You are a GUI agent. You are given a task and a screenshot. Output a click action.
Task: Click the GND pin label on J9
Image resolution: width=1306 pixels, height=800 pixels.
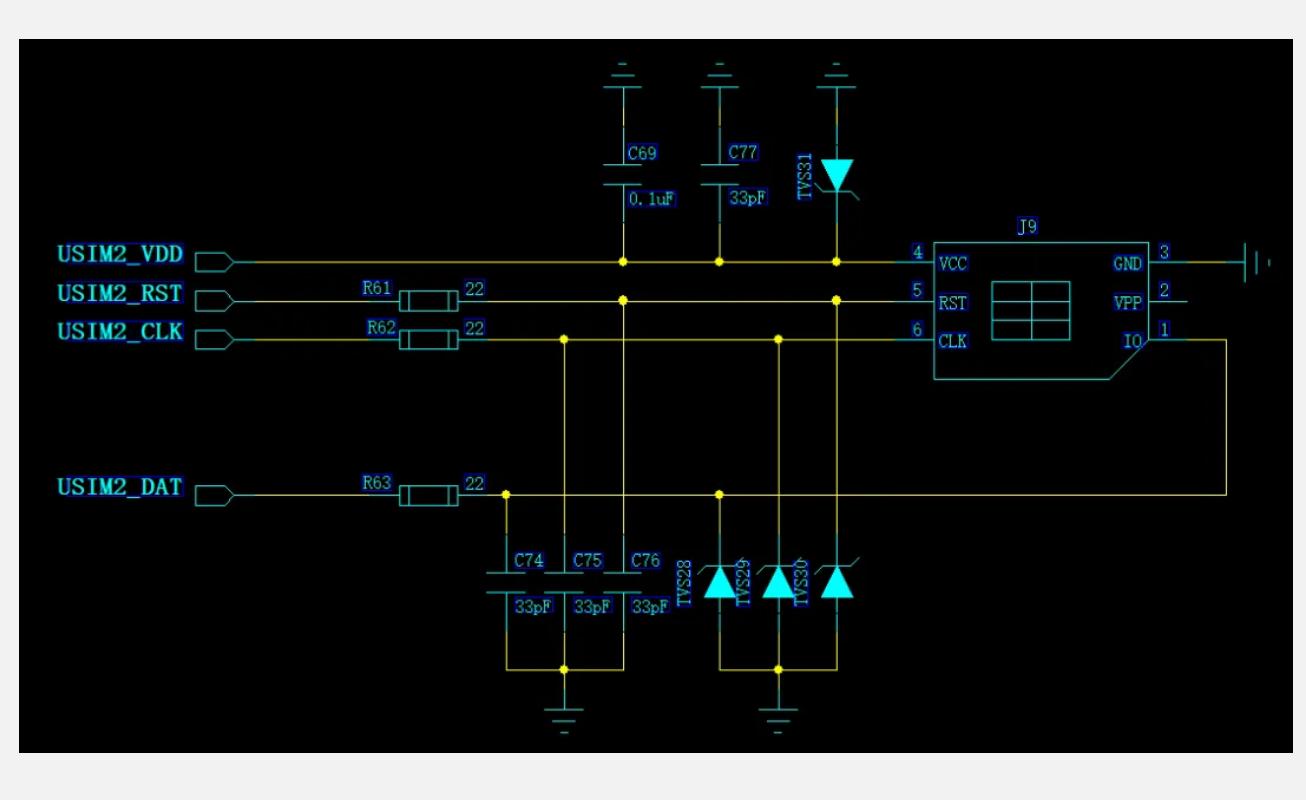tap(1128, 265)
